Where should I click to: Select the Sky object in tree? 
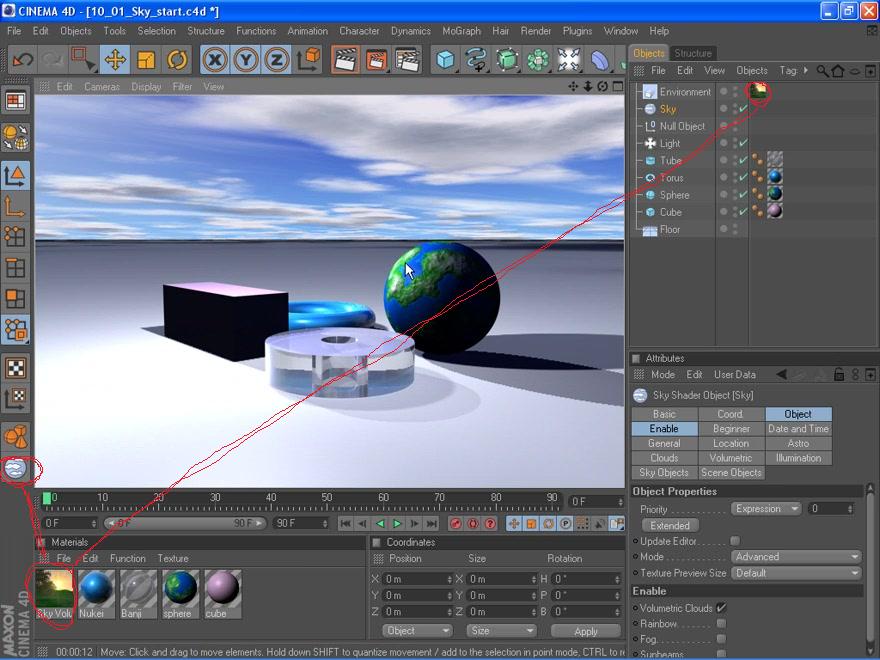(x=668, y=109)
